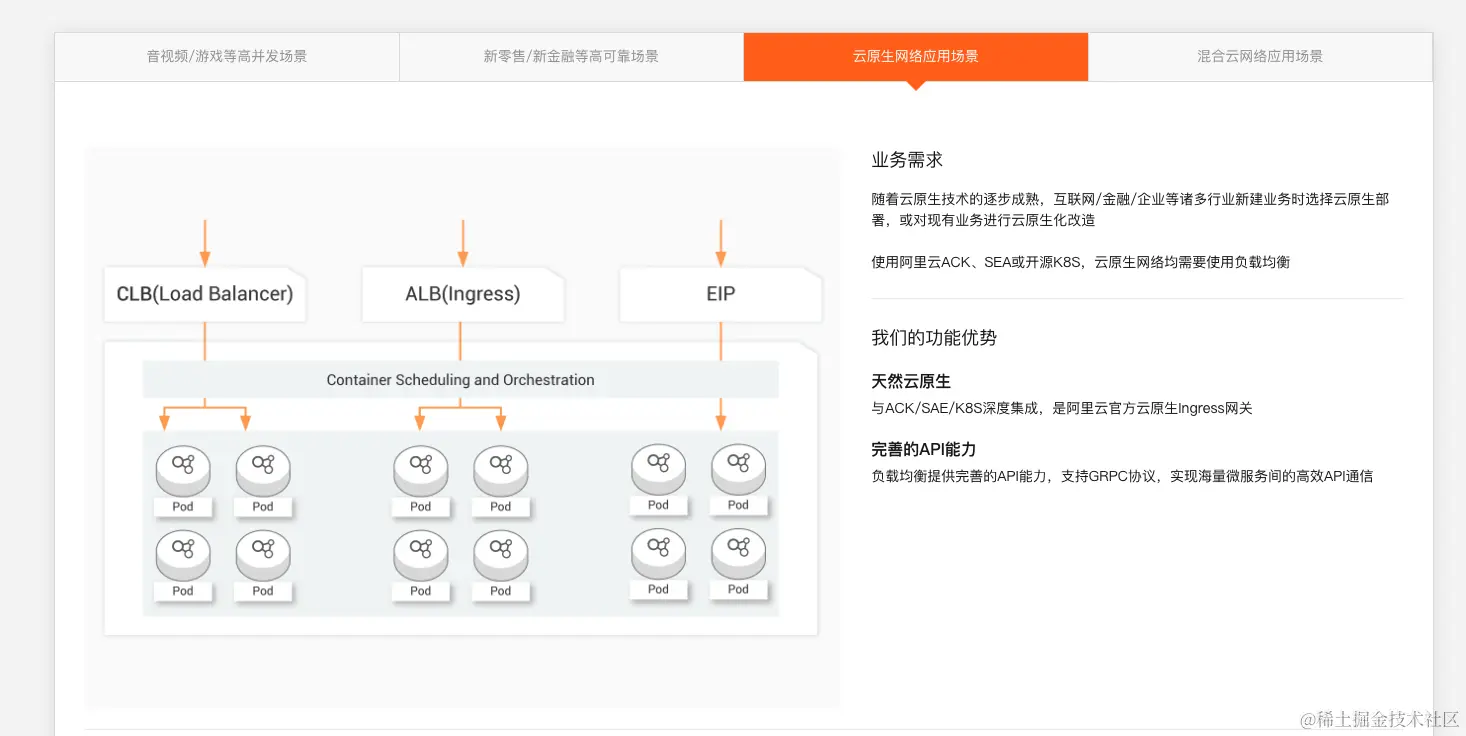Click text starting 与ACK/SAE/K8S深度集成
This screenshot has width=1466, height=736.
(1062, 408)
